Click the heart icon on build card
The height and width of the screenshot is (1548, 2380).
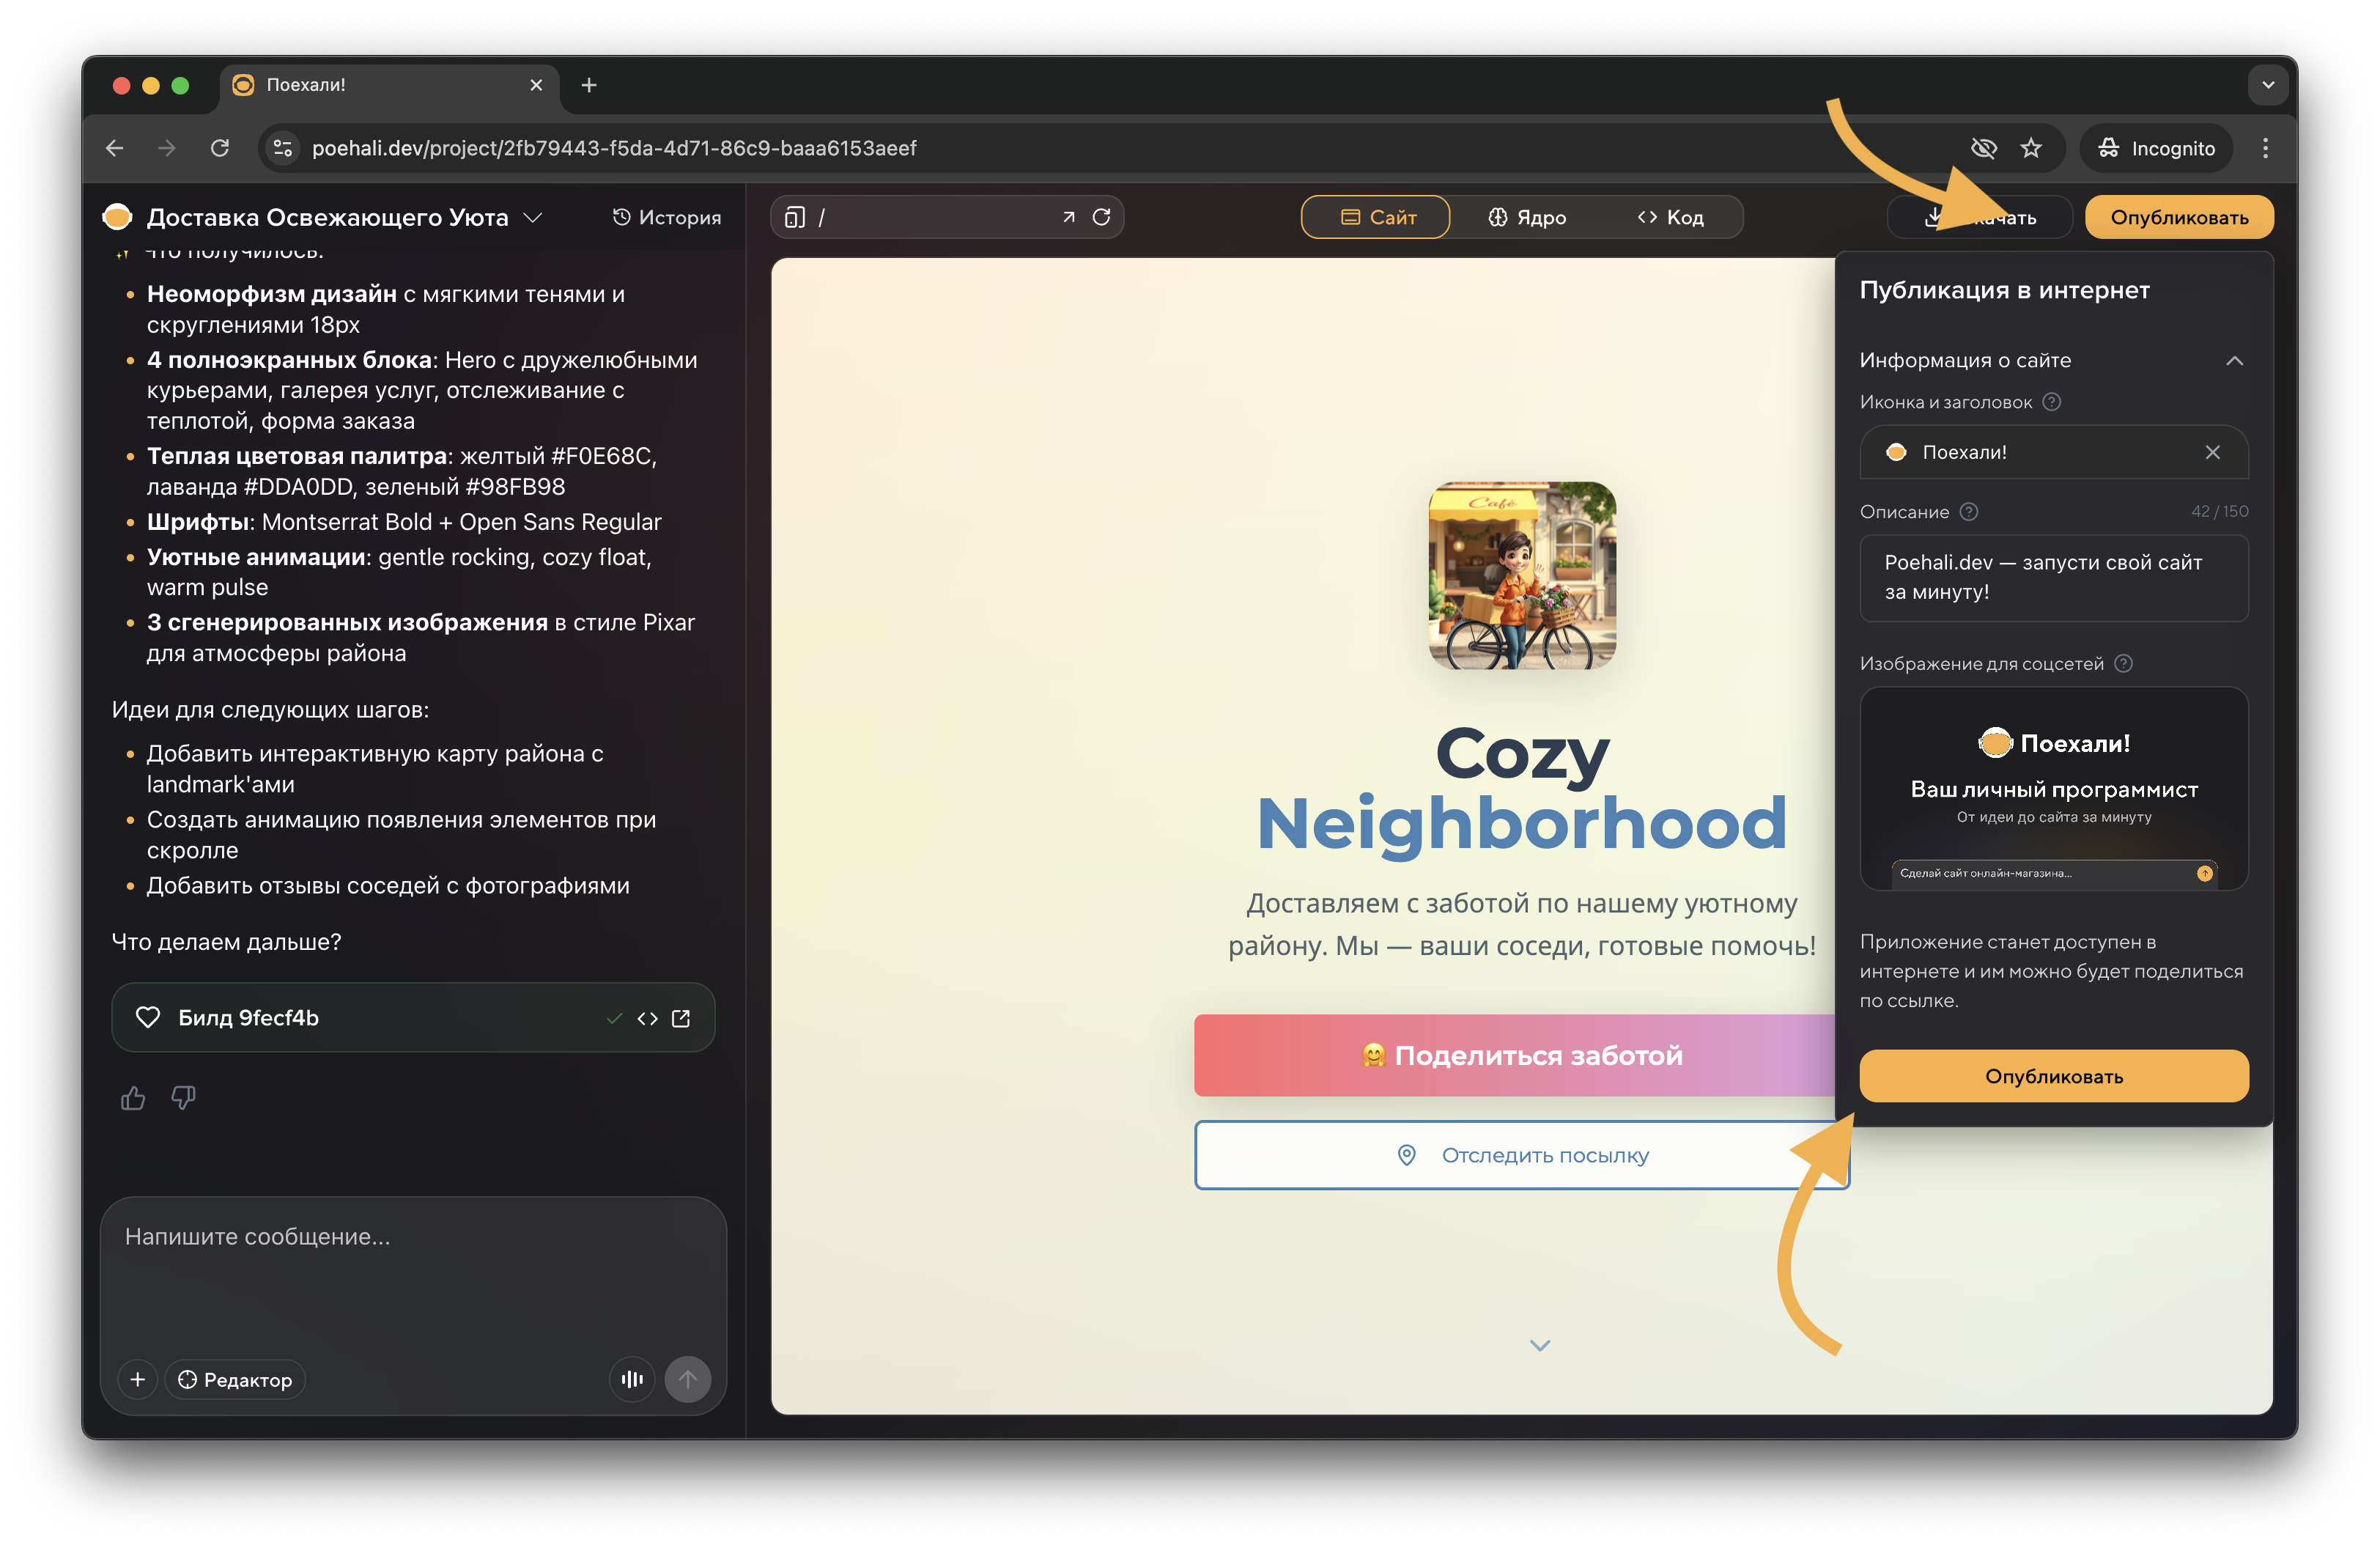pyautogui.click(x=148, y=1018)
